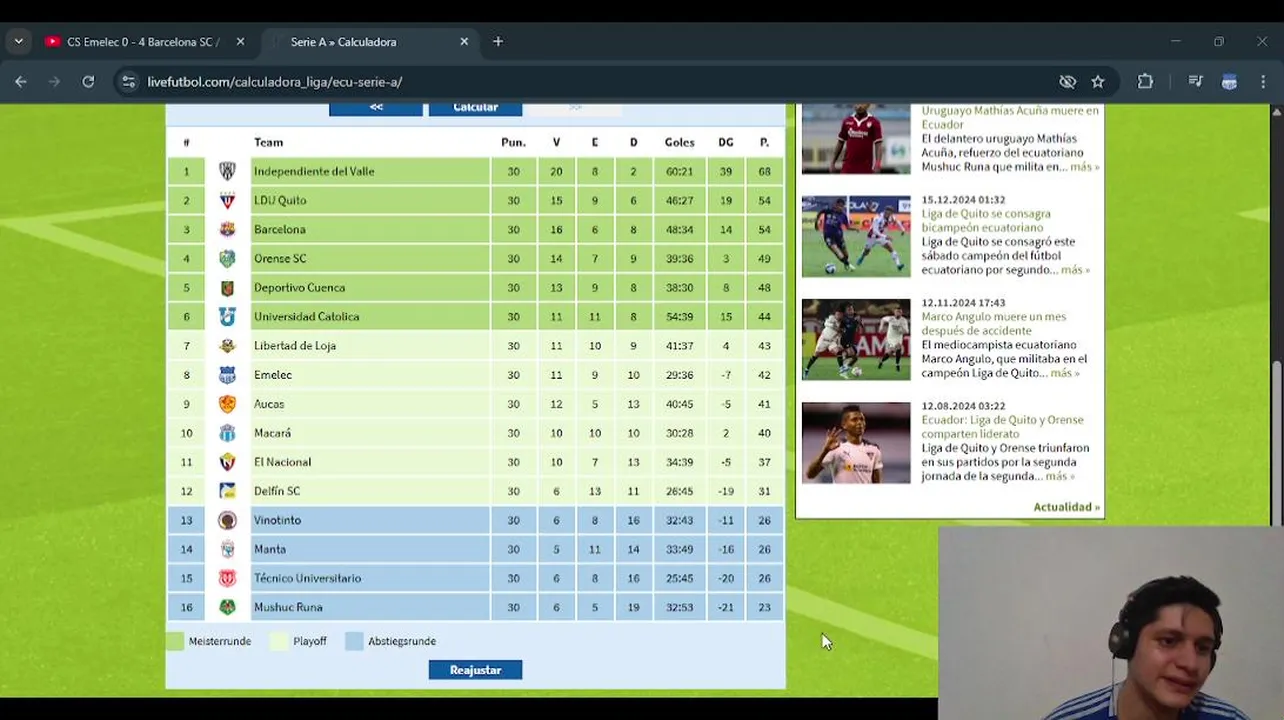Click the 'Goles' column header
Viewport: 1284px width, 720px height.
pyautogui.click(x=679, y=142)
